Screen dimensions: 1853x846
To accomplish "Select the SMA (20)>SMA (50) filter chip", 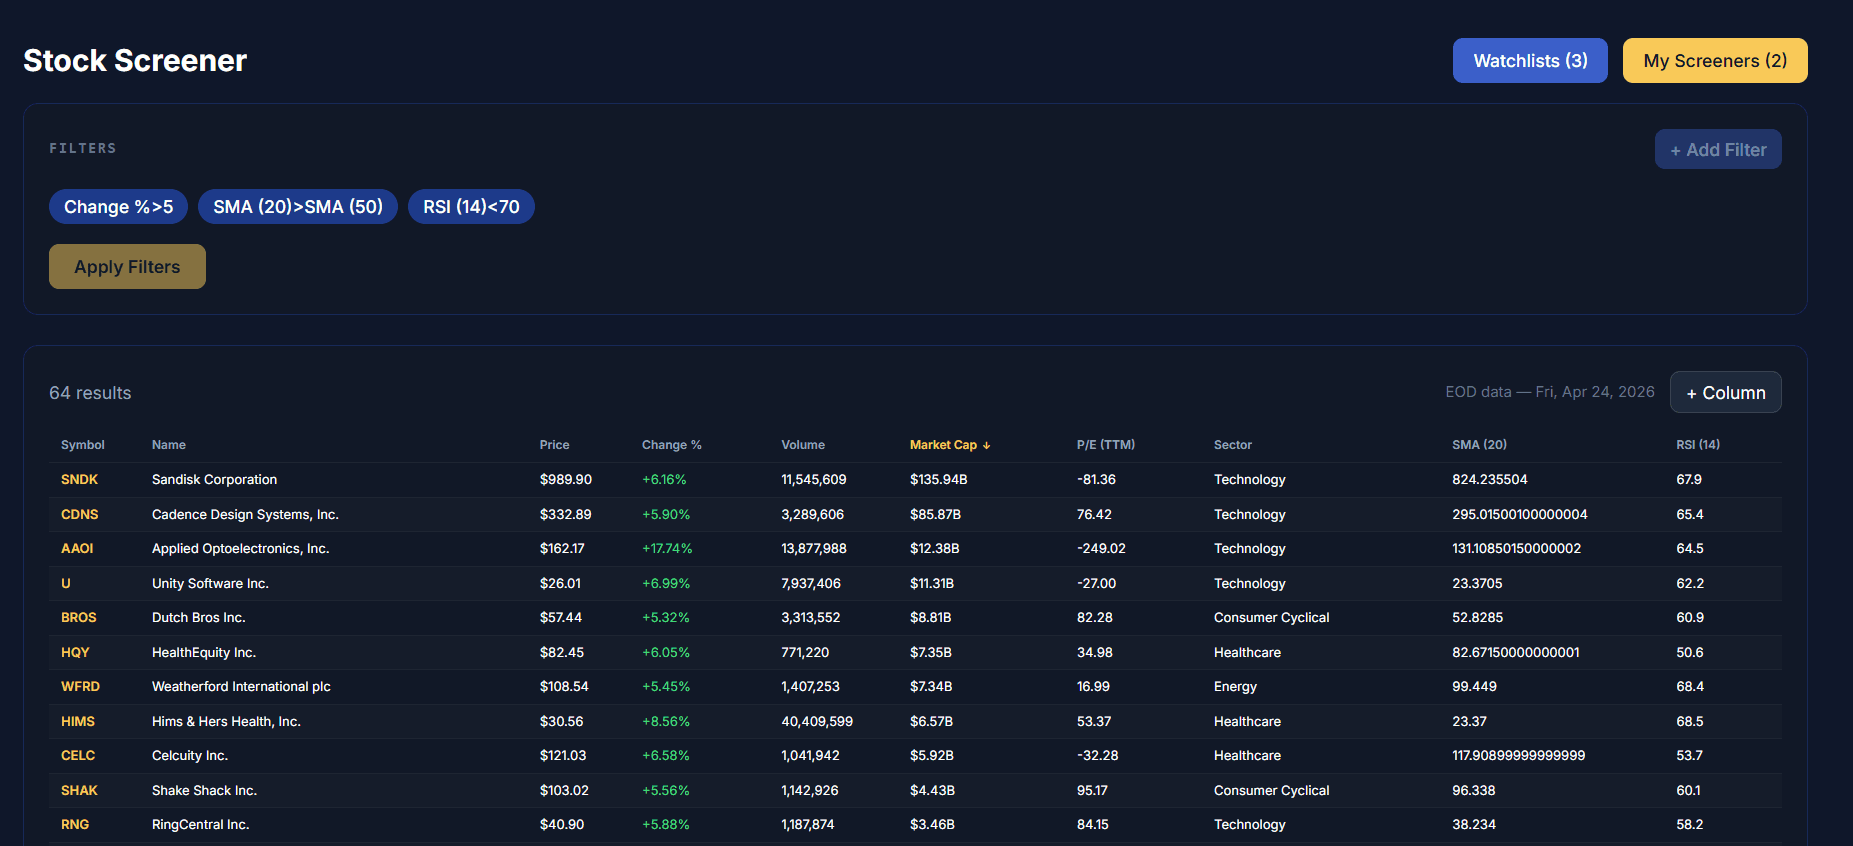I will pos(298,207).
